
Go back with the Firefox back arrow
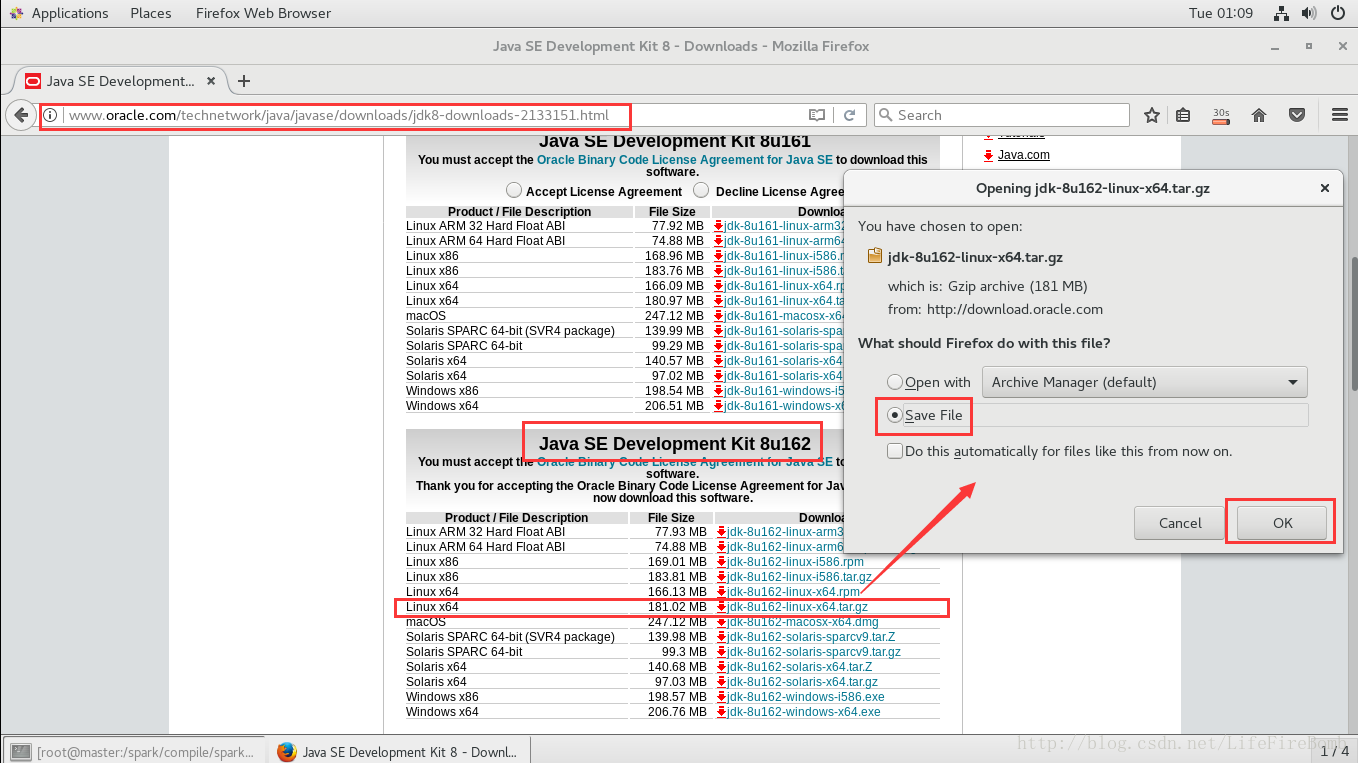[20, 115]
